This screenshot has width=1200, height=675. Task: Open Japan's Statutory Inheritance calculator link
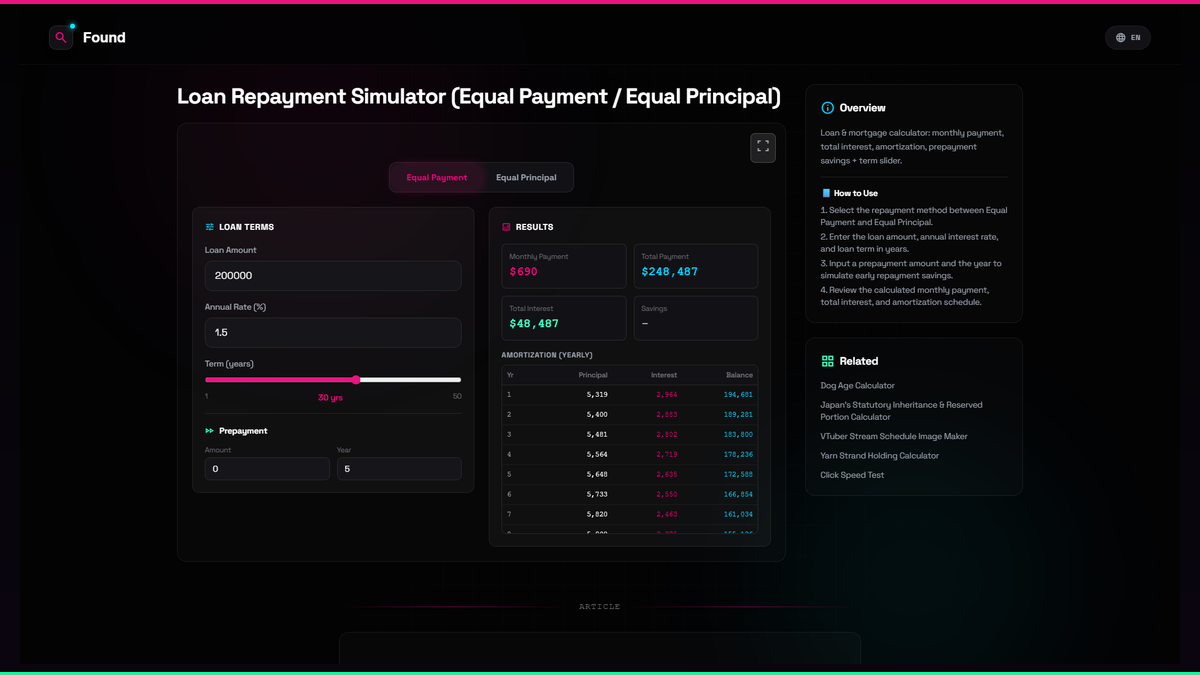pyautogui.click(x=902, y=411)
